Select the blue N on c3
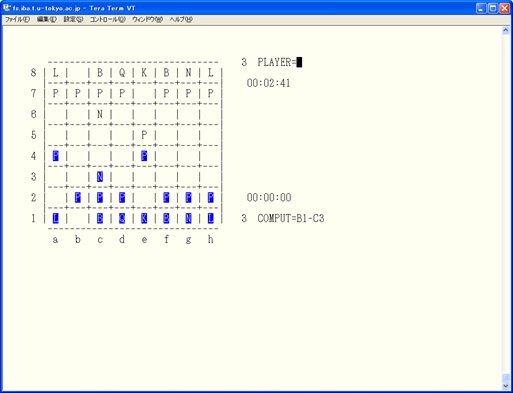Screen dimensions: 513x393 [x=100, y=177]
